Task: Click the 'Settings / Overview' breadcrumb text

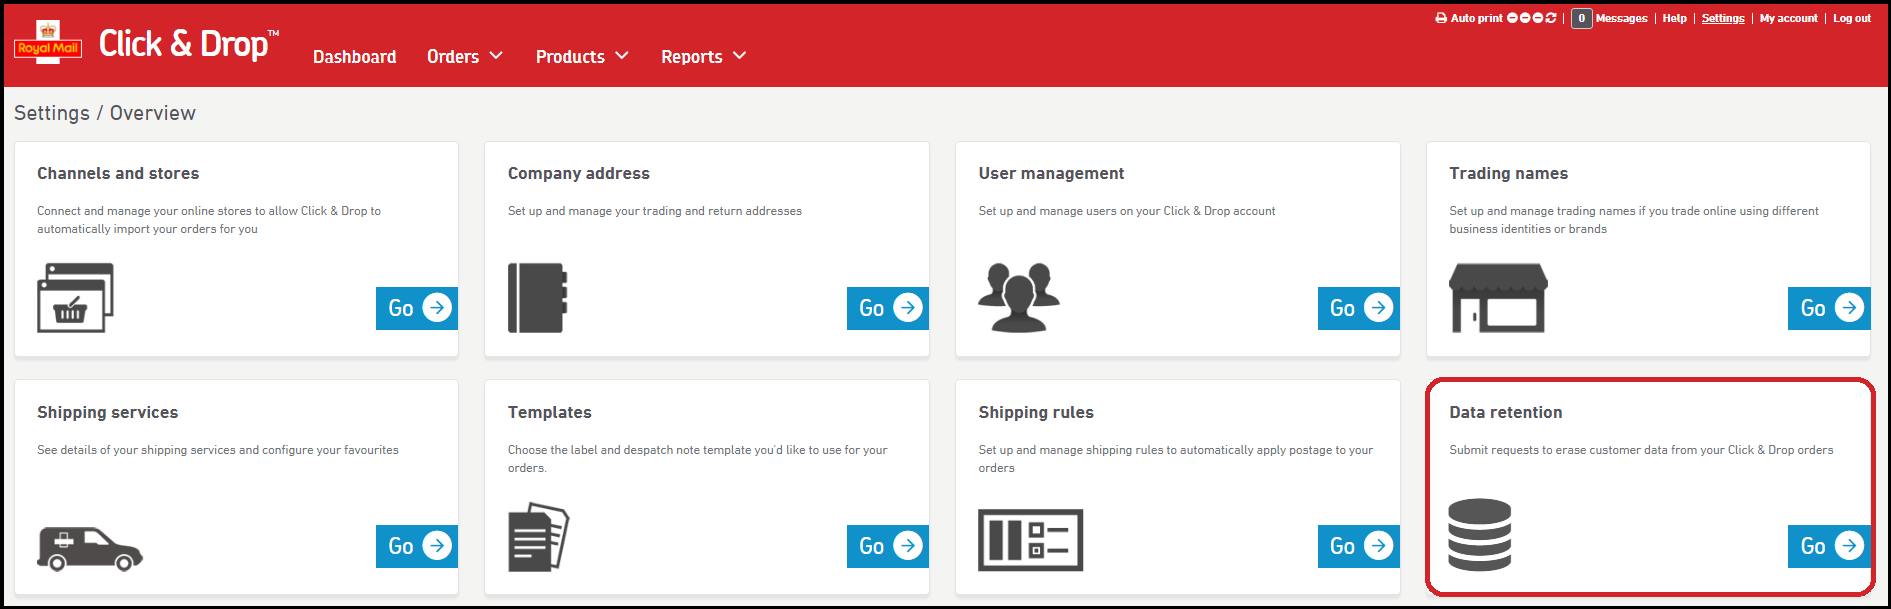Action: point(105,113)
